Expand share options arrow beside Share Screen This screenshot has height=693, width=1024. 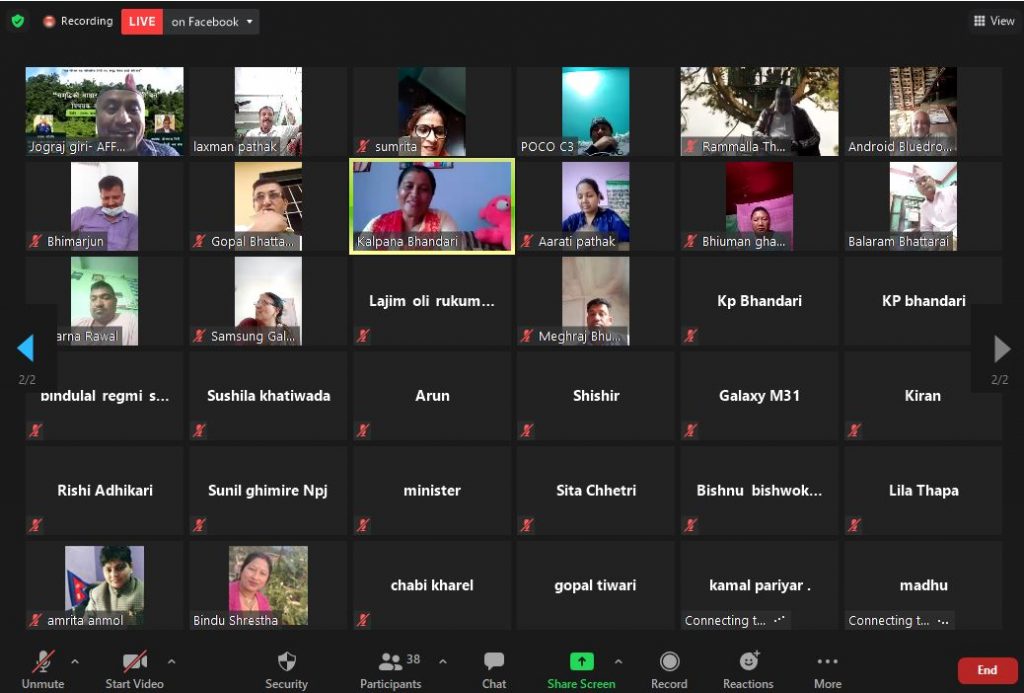click(x=618, y=661)
